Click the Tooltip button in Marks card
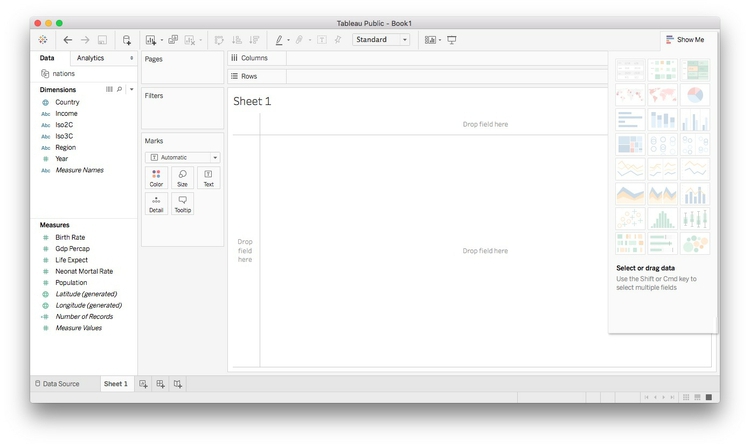750x446 pixels. point(182,204)
